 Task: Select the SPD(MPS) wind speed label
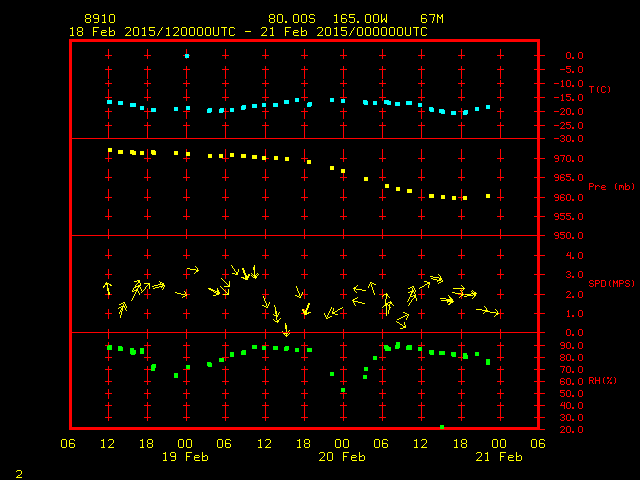(611, 283)
